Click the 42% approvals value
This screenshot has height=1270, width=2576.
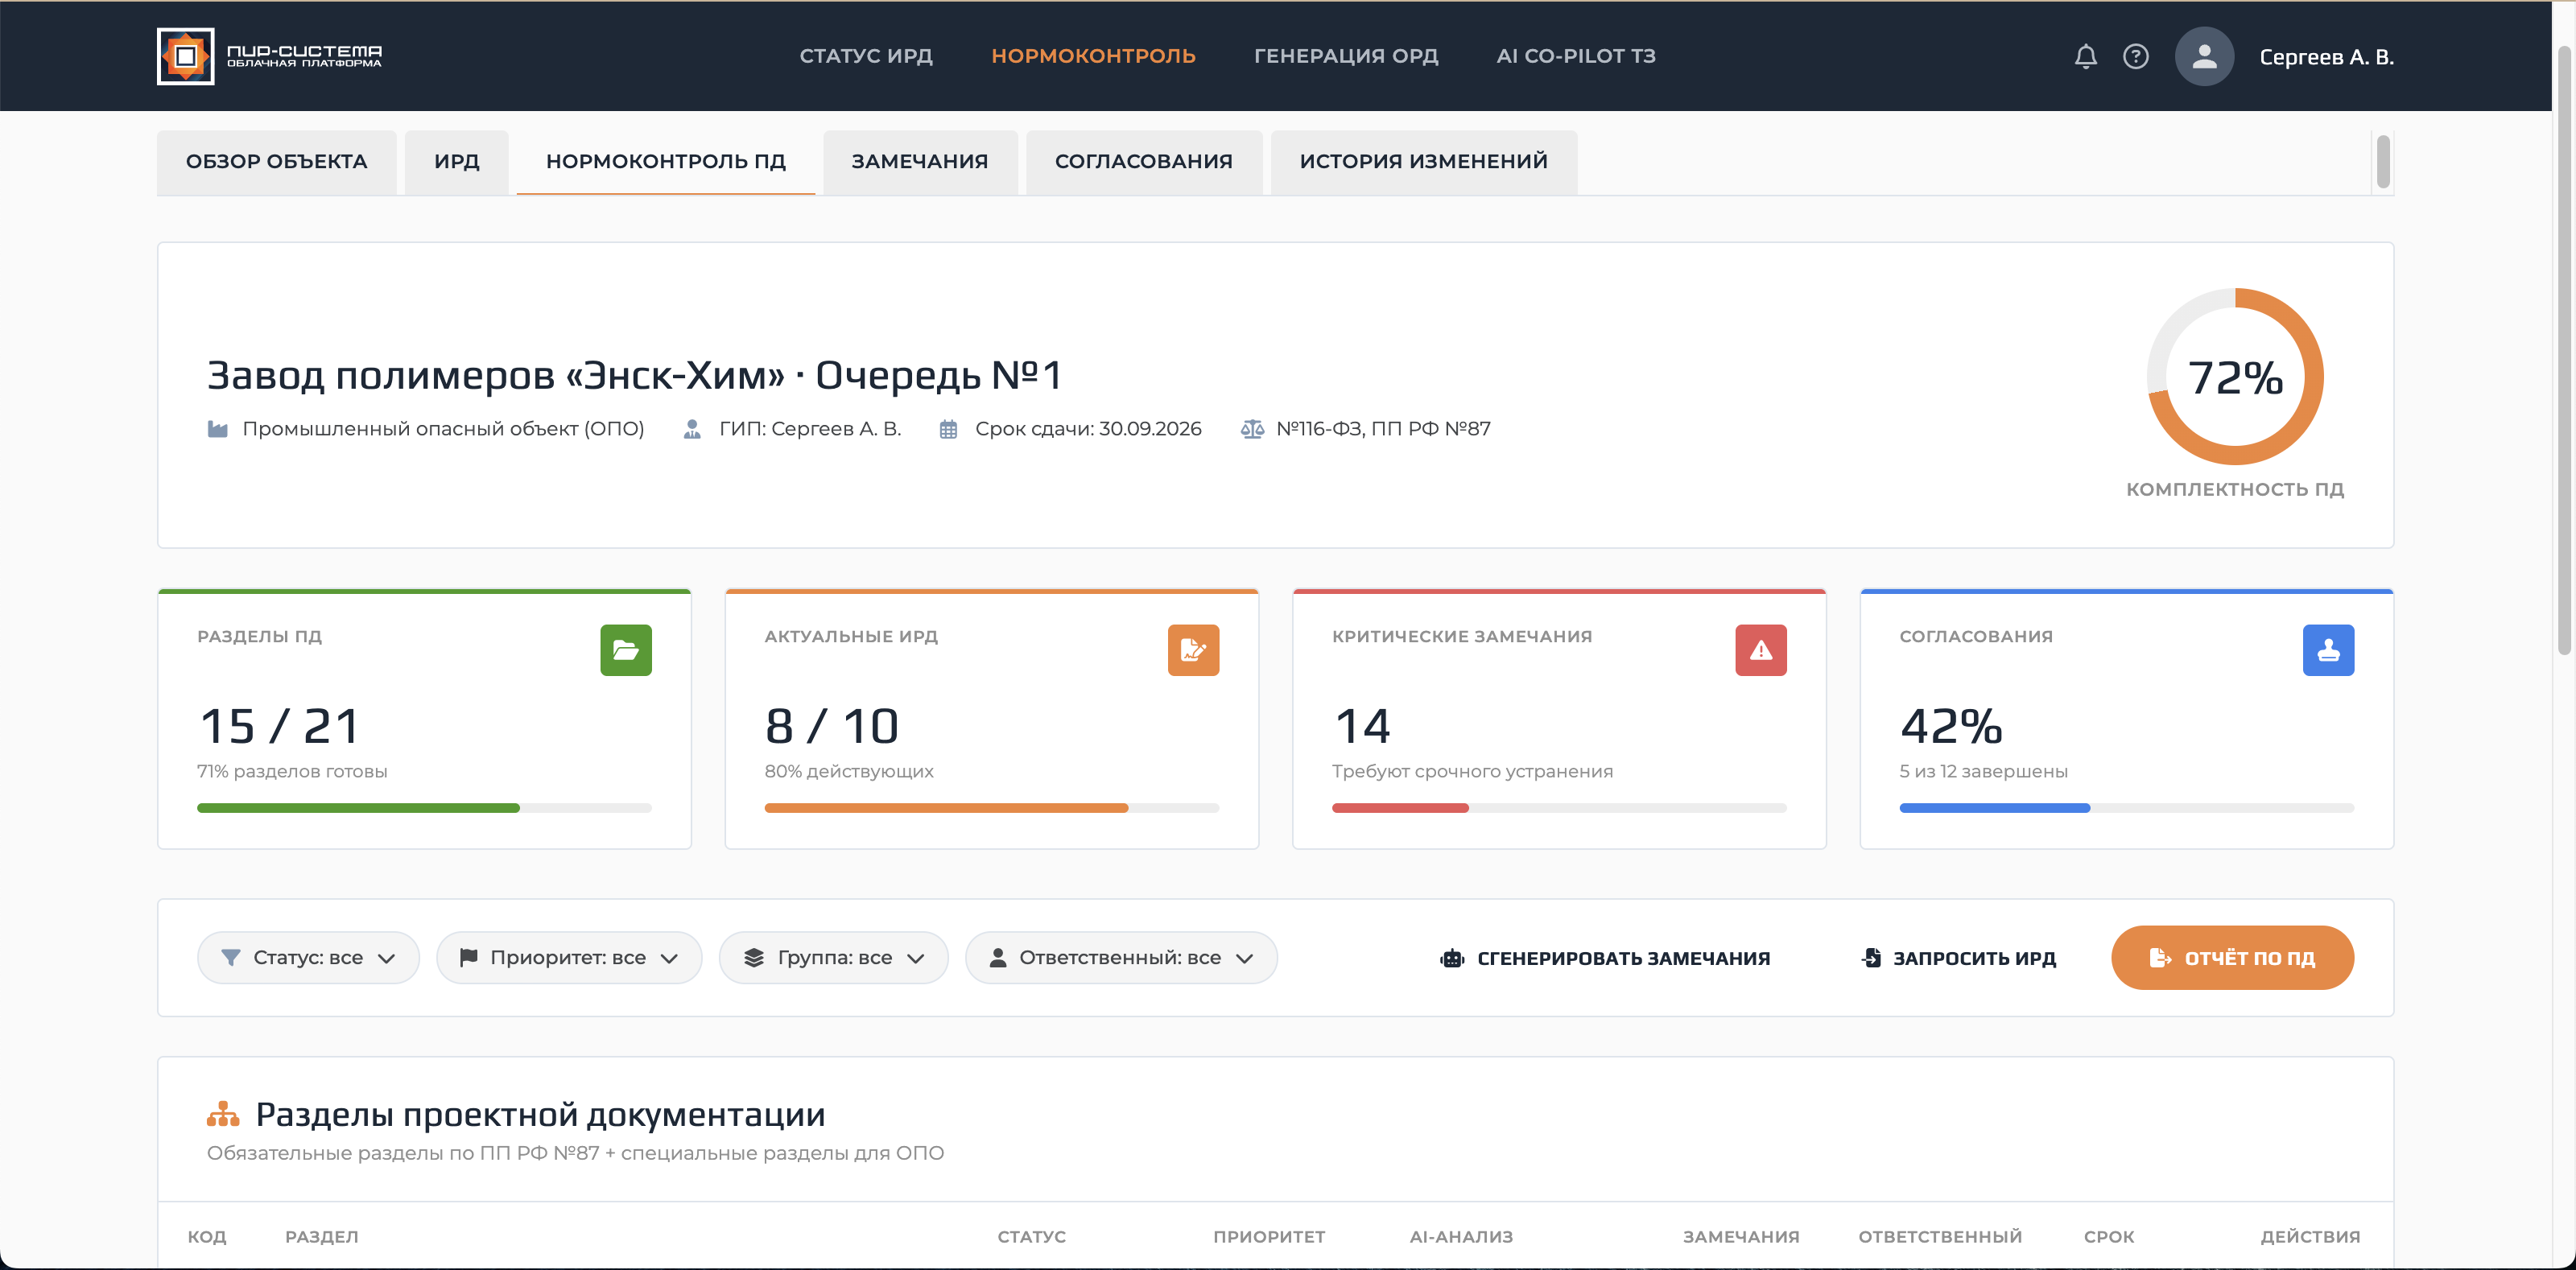coord(1951,727)
